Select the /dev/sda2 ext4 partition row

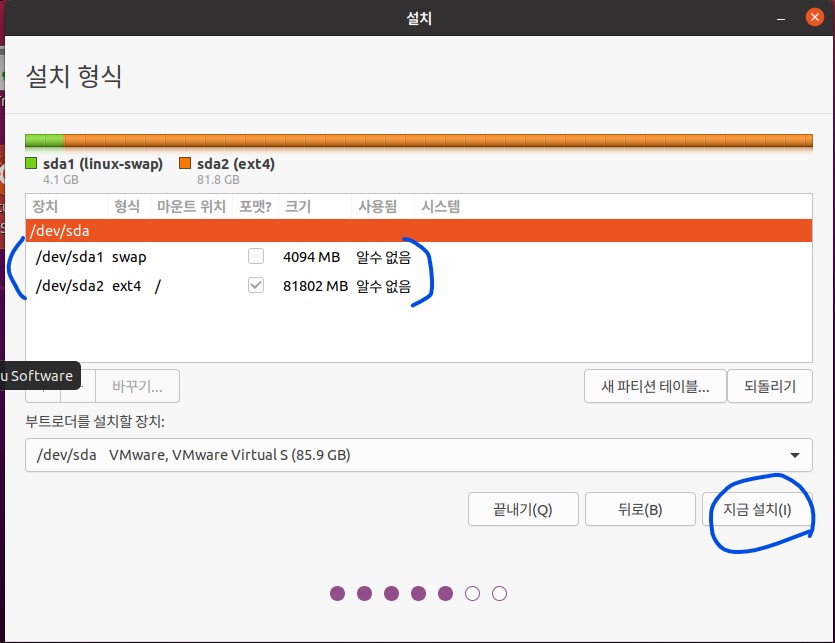[x=419, y=286]
